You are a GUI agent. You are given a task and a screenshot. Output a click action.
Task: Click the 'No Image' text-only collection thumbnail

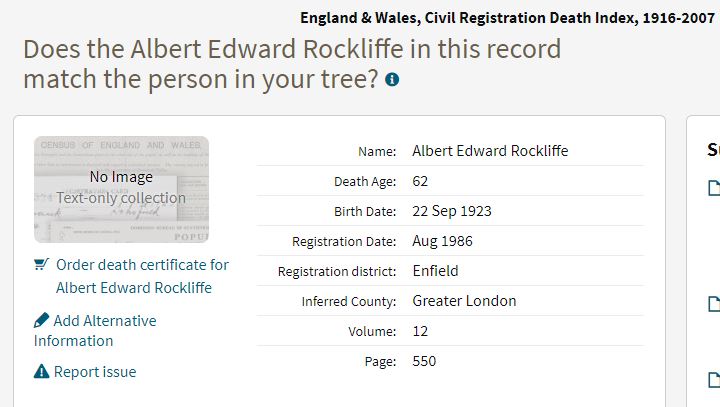pyautogui.click(x=121, y=189)
